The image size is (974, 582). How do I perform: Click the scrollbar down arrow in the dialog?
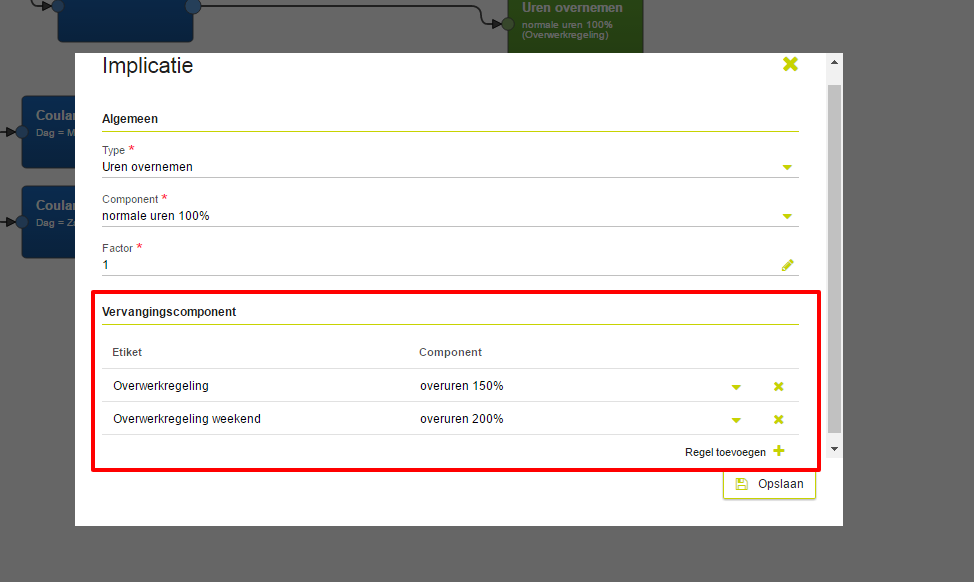click(x=834, y=449)
